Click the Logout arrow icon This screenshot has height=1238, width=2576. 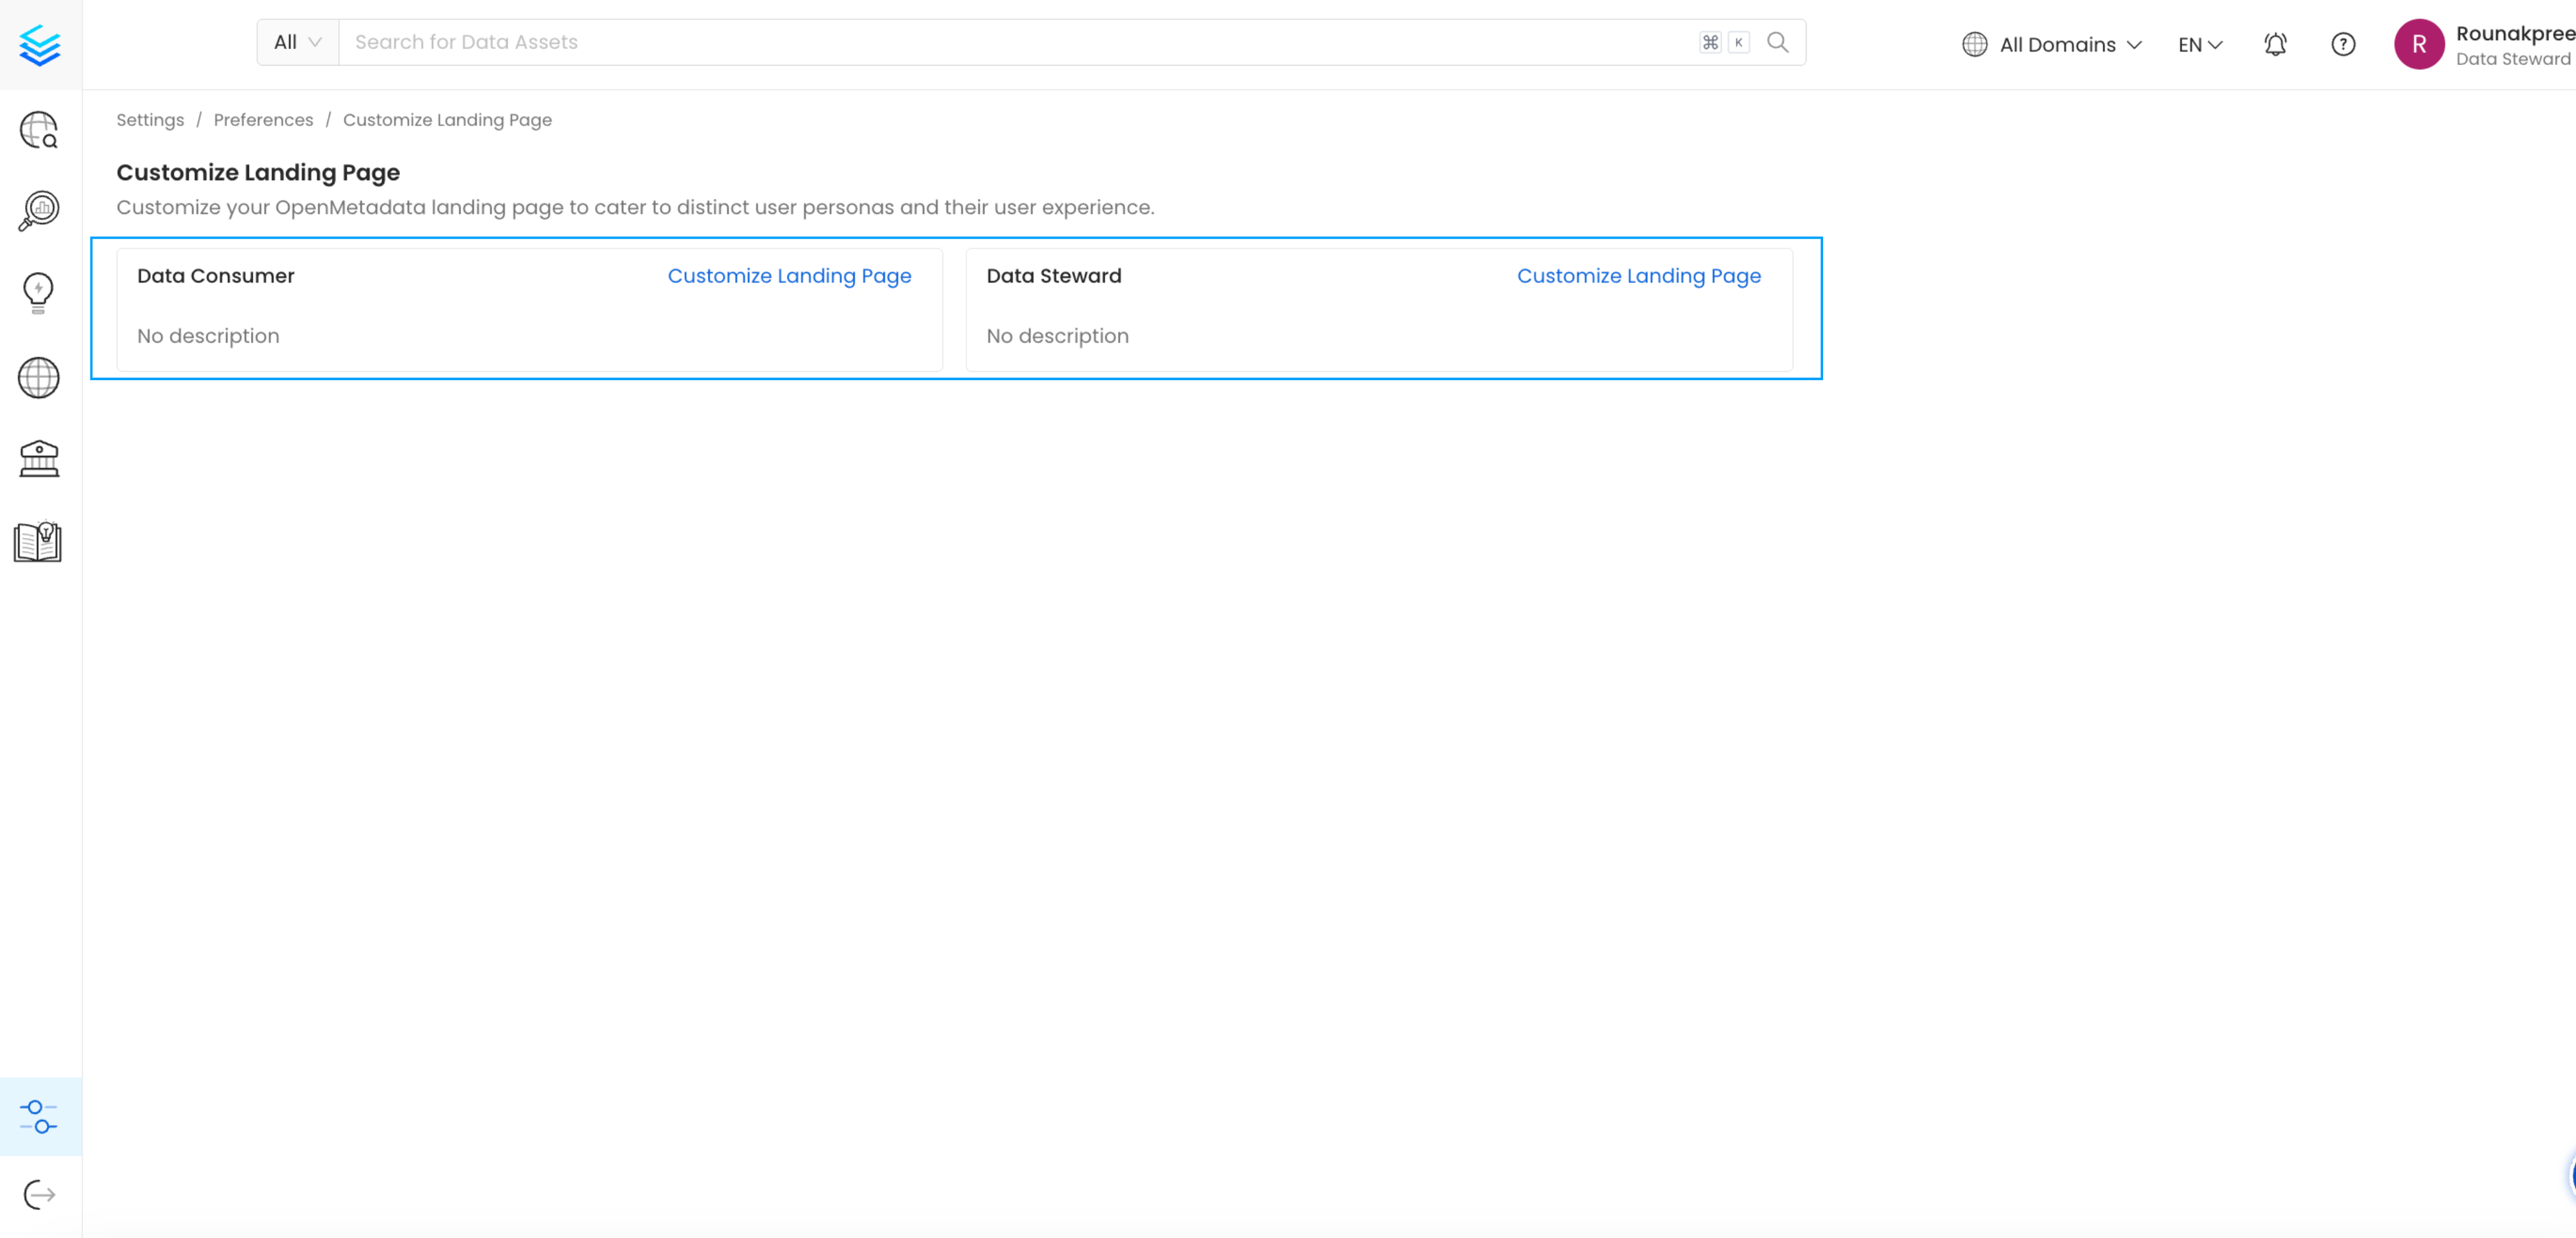pyautogui.click(x=39, y=1194)
